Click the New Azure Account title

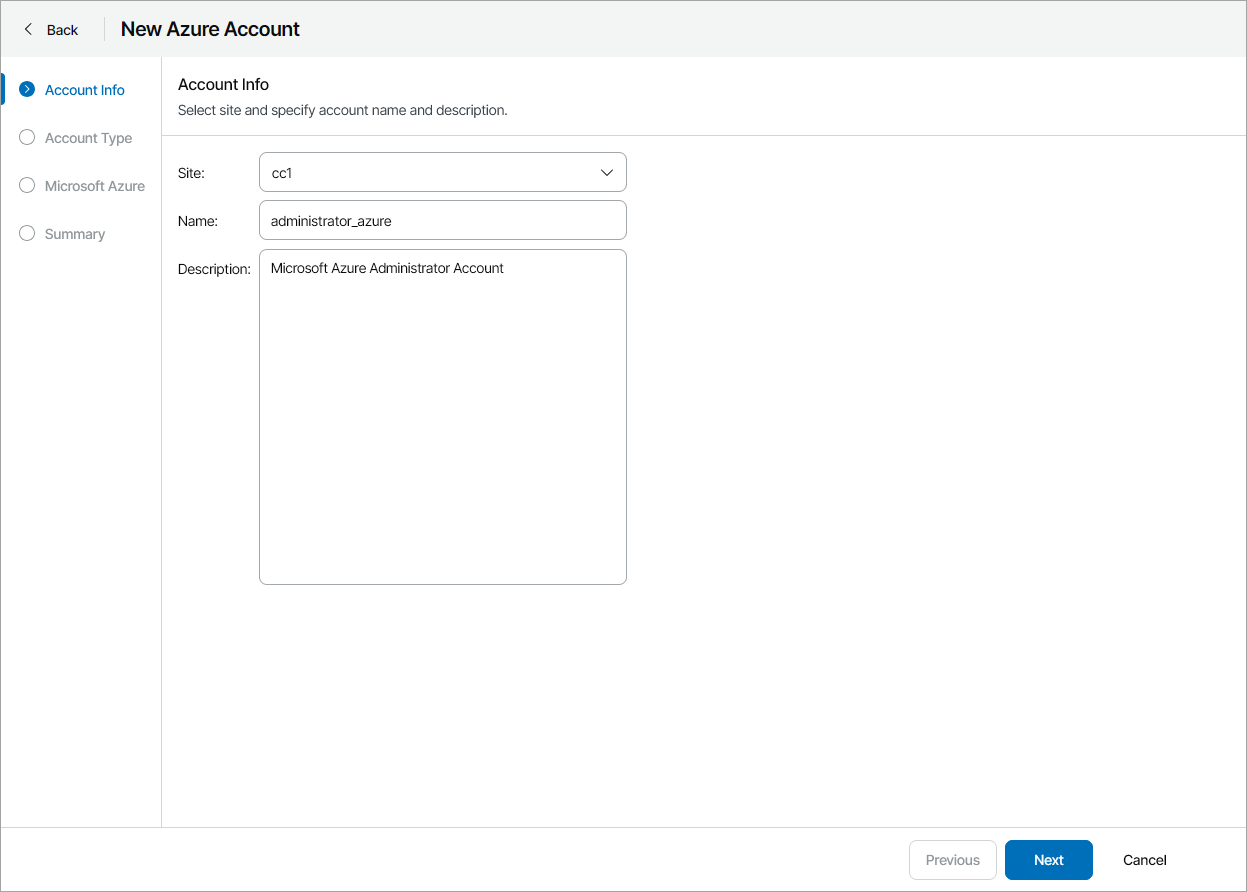(x=210, y=29)
